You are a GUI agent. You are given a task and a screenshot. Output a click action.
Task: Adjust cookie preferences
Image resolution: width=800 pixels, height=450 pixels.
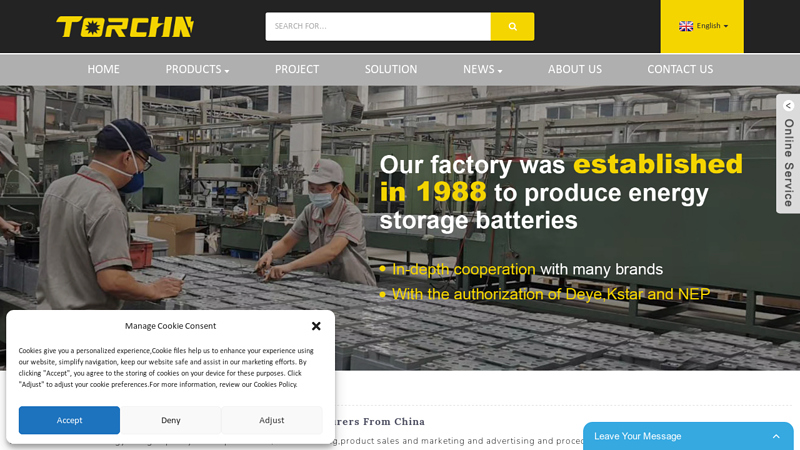tap(271, 420)
